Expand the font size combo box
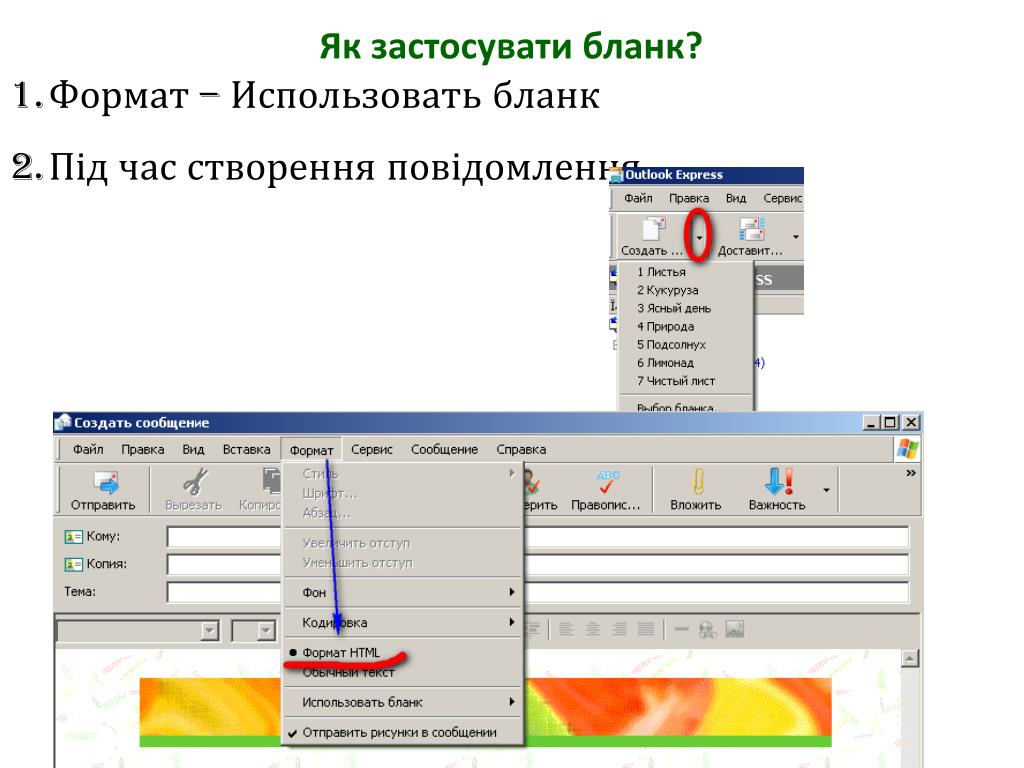This screenshot has height=768, width=1024. [266, 631]
